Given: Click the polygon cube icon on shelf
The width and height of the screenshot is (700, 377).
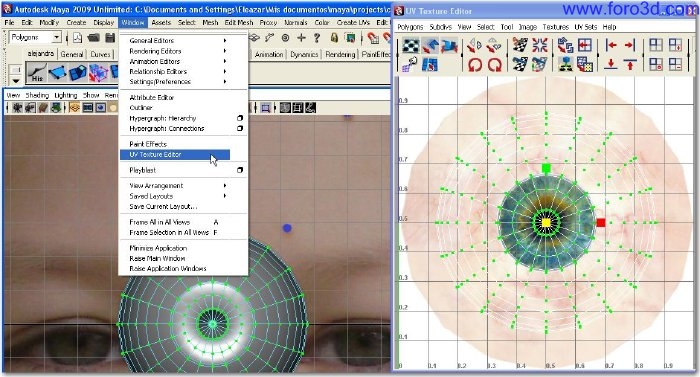Looking at the screenshot, I should [78, 72].
